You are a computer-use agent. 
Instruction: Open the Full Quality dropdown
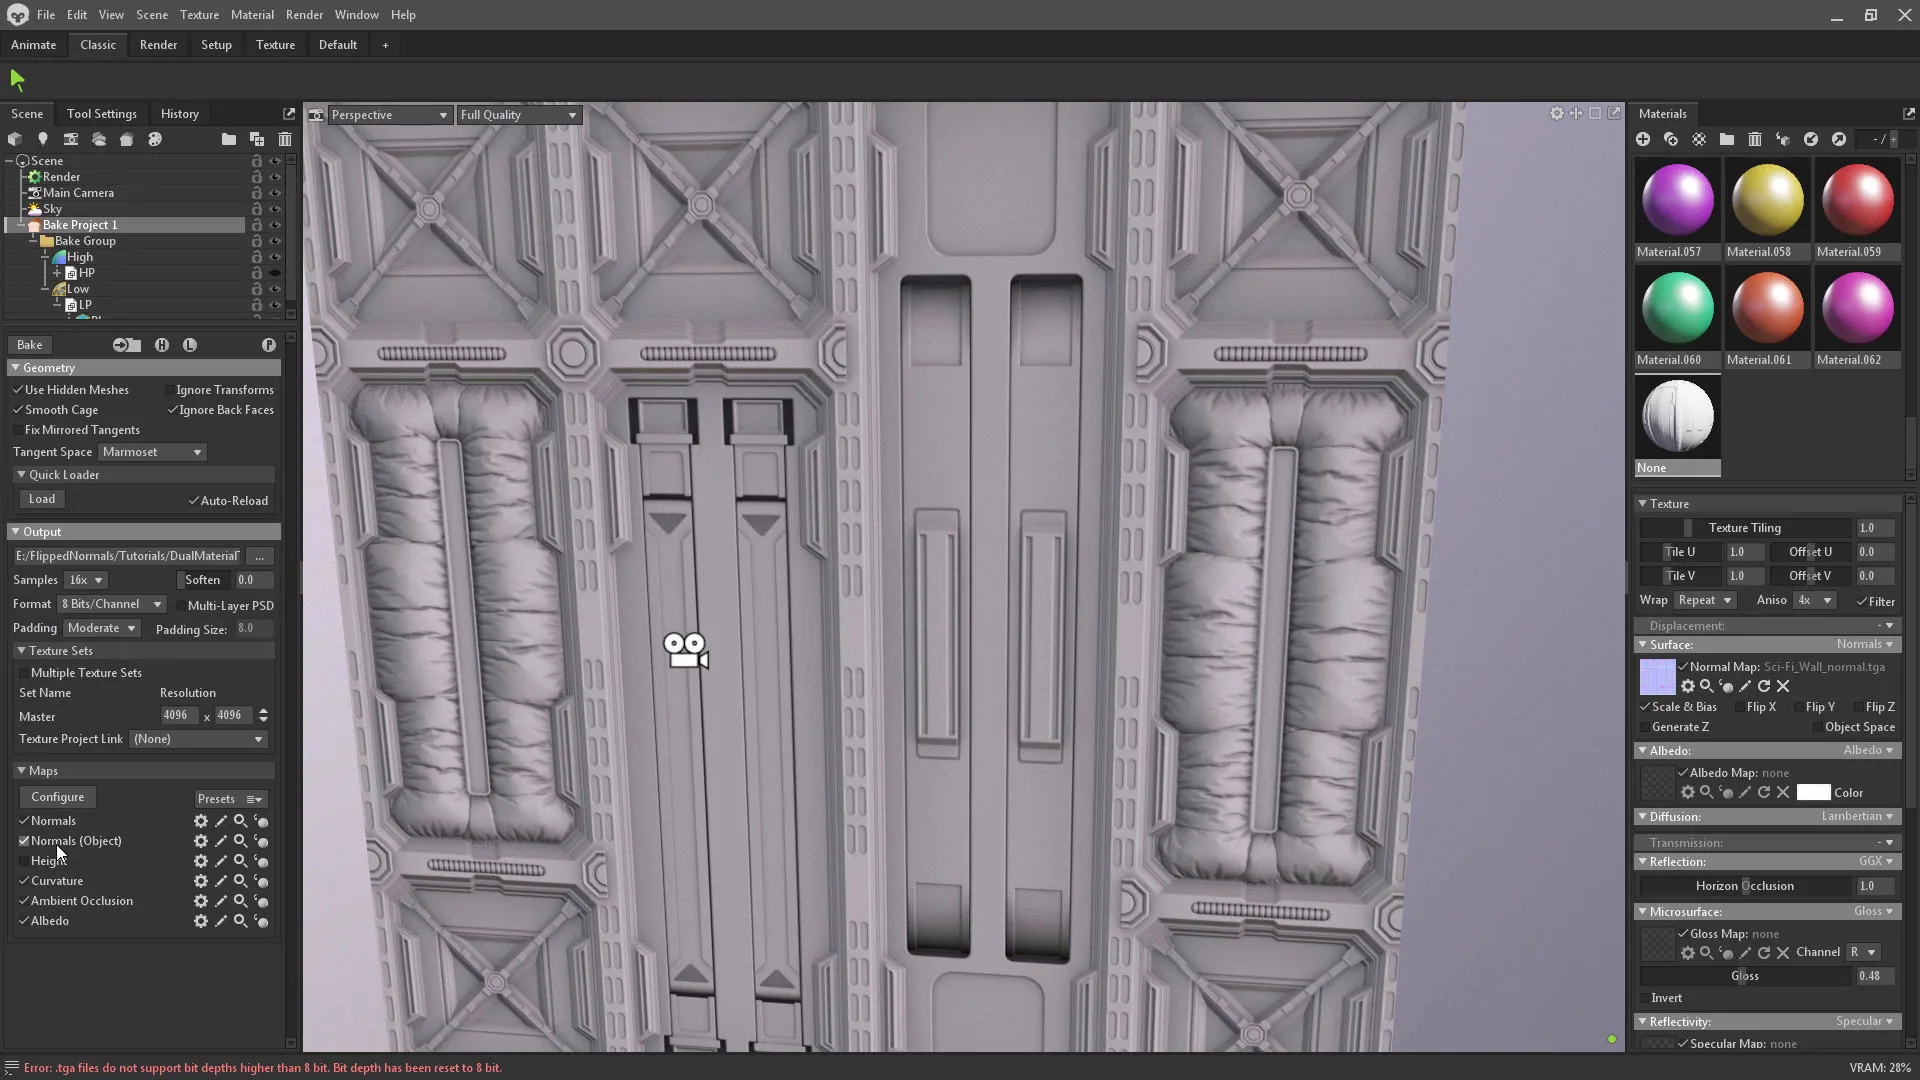tap(519, 115)
